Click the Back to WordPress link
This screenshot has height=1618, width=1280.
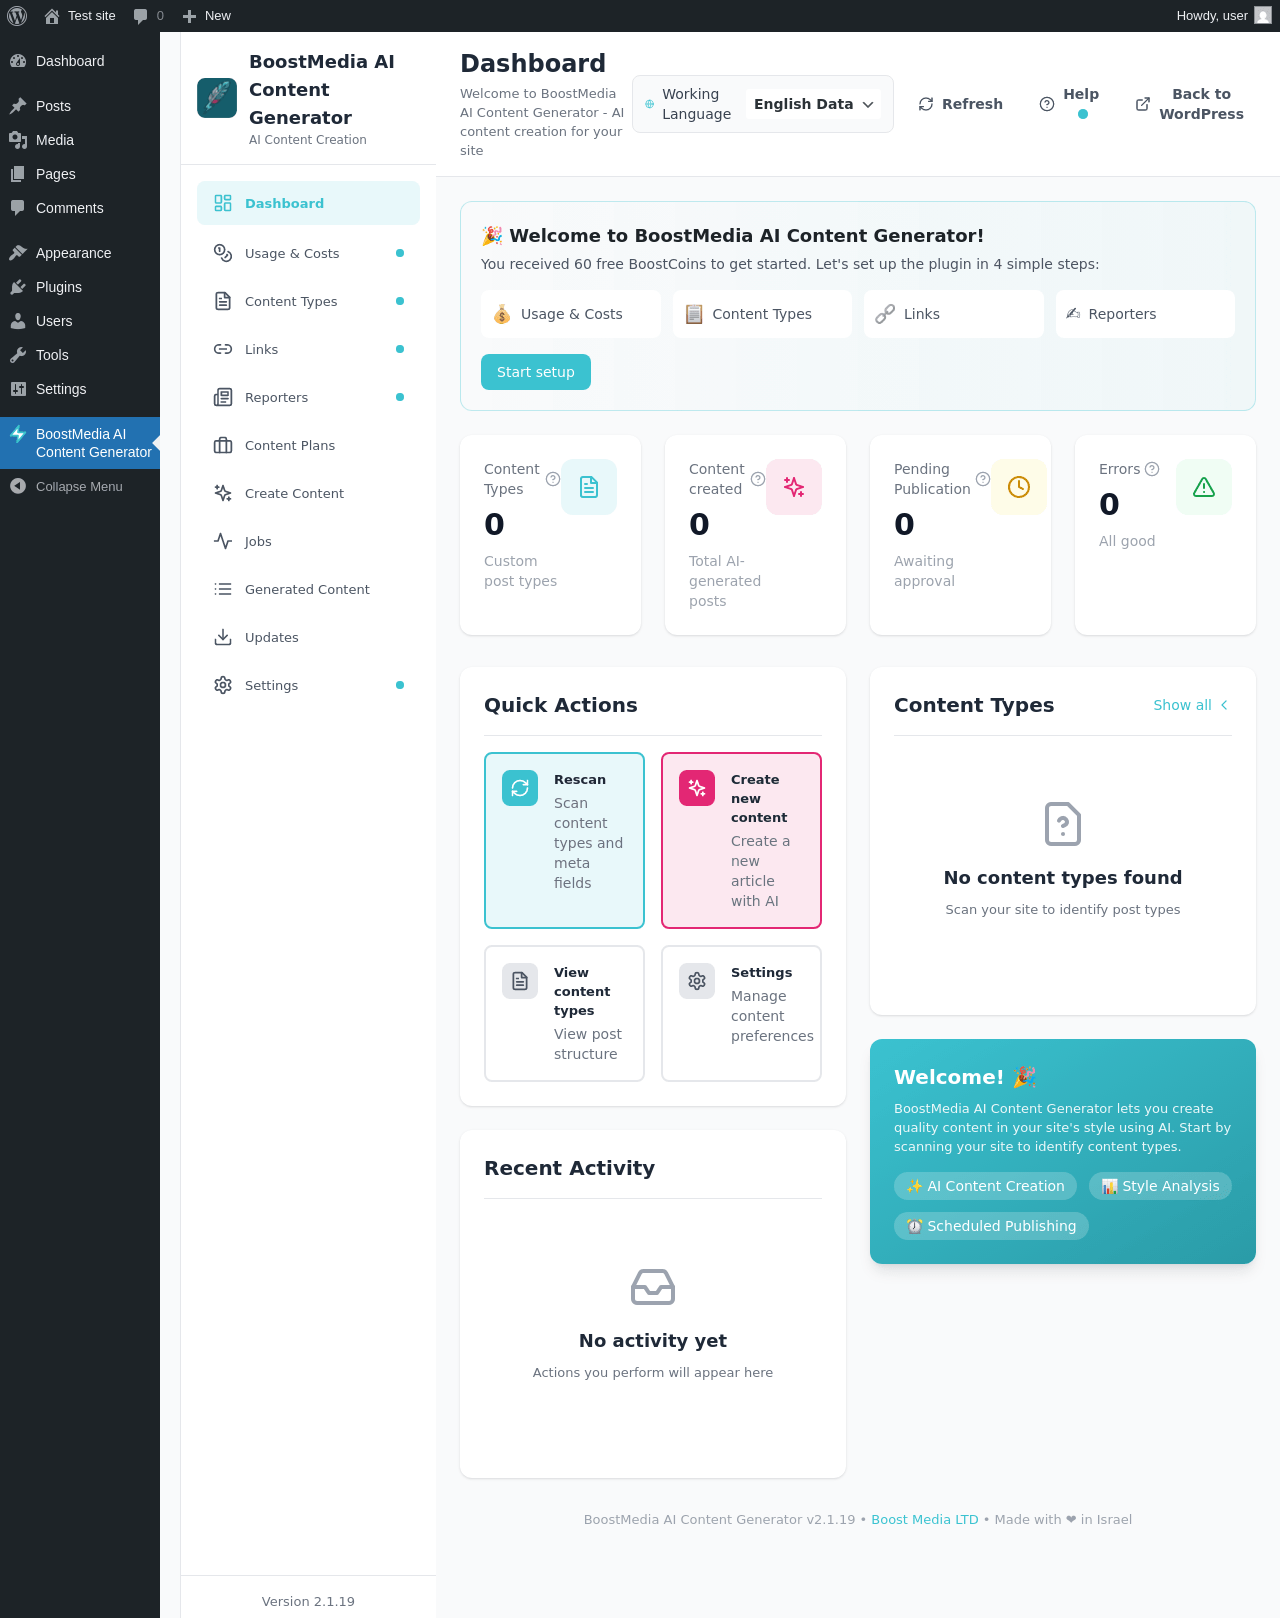point(1190,104)
